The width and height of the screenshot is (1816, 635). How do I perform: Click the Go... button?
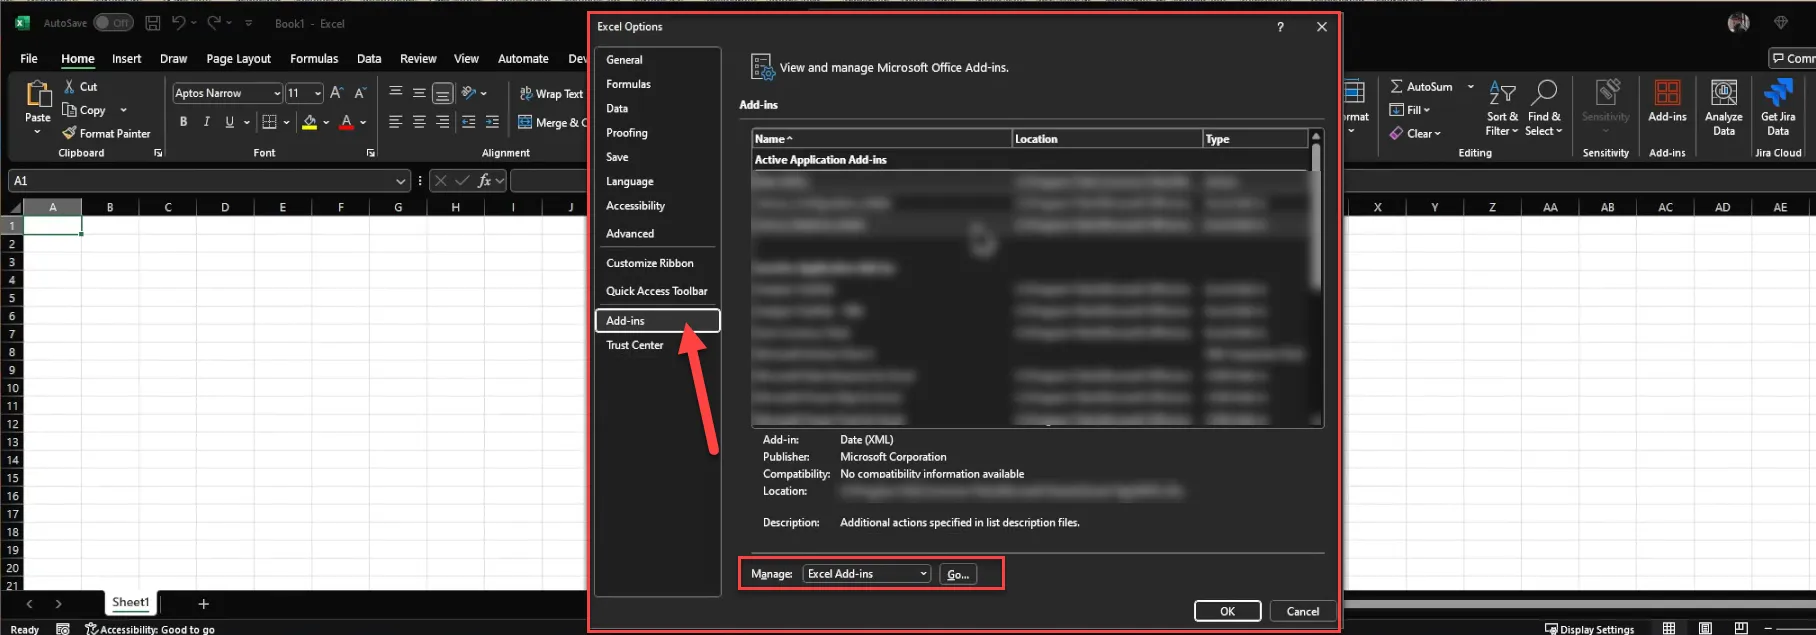coord(958,574)
